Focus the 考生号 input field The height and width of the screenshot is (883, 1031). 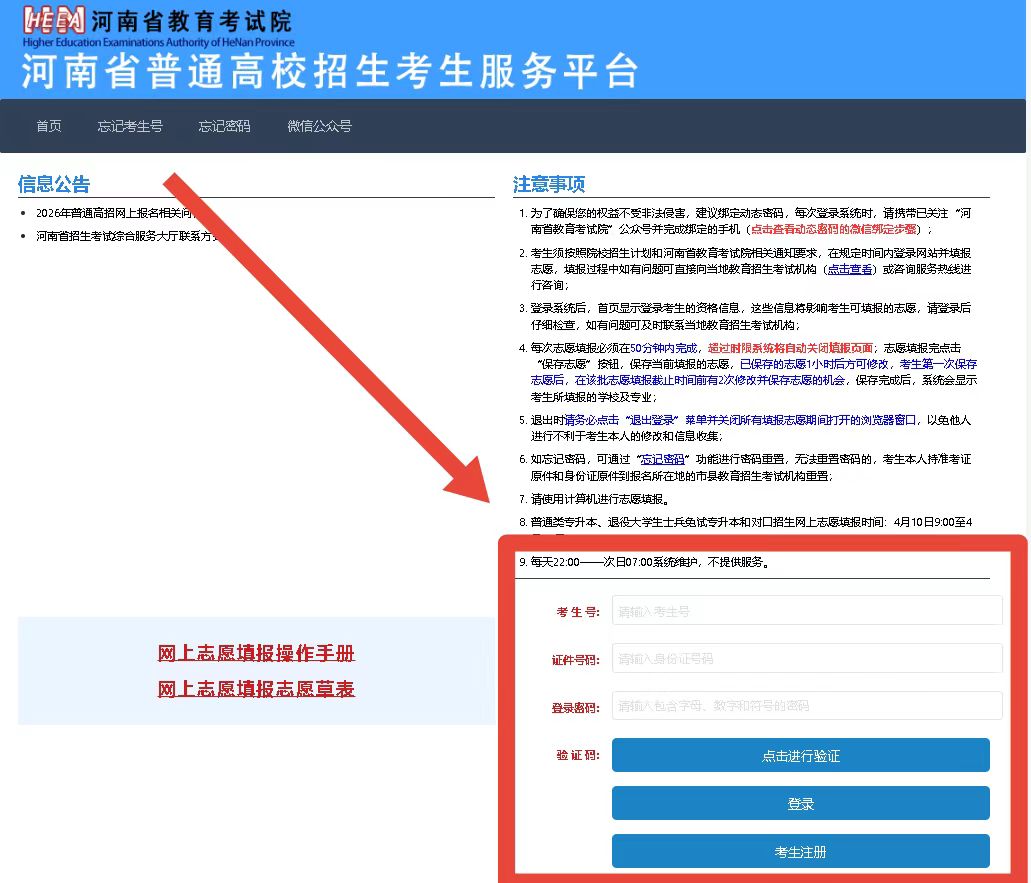[x=806, y=611]
